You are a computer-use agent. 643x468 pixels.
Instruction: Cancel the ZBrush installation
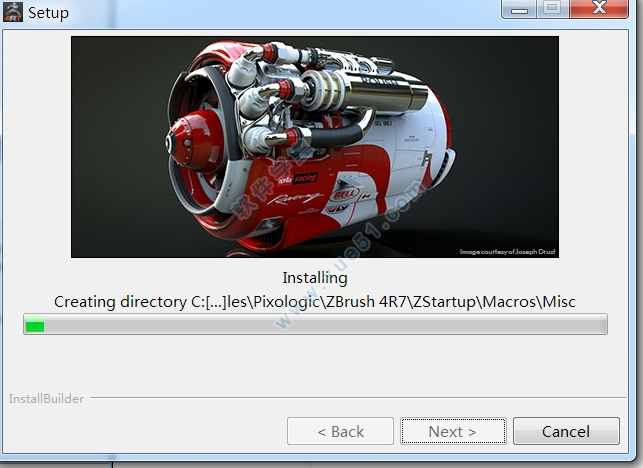pos(565,432)
